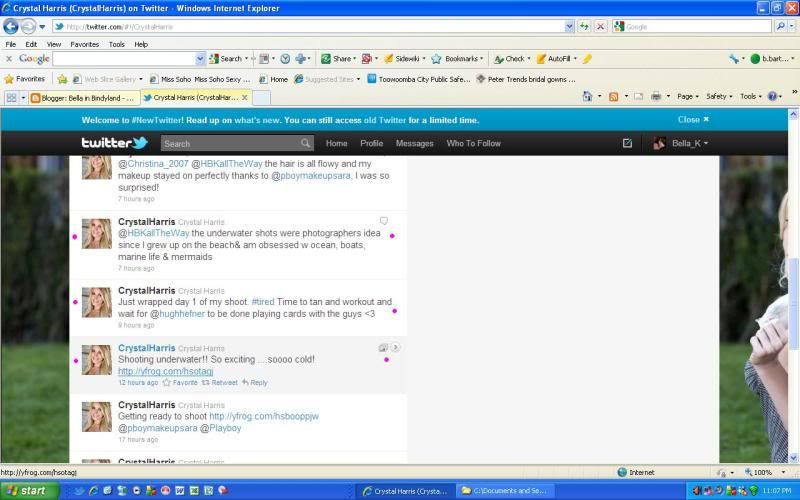Open the Quick Tabs grid icon
Image resolution: width=800 pixels, height=500 pixels.
click(x=11, y=97)
